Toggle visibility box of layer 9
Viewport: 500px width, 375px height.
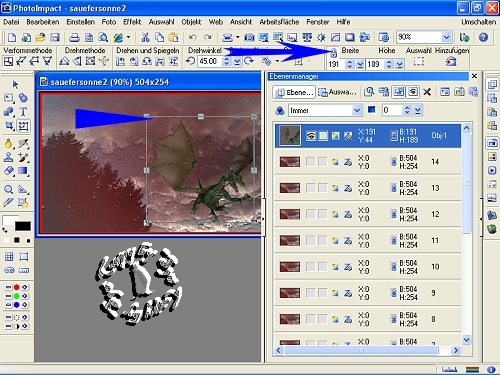tap(311, 293)
